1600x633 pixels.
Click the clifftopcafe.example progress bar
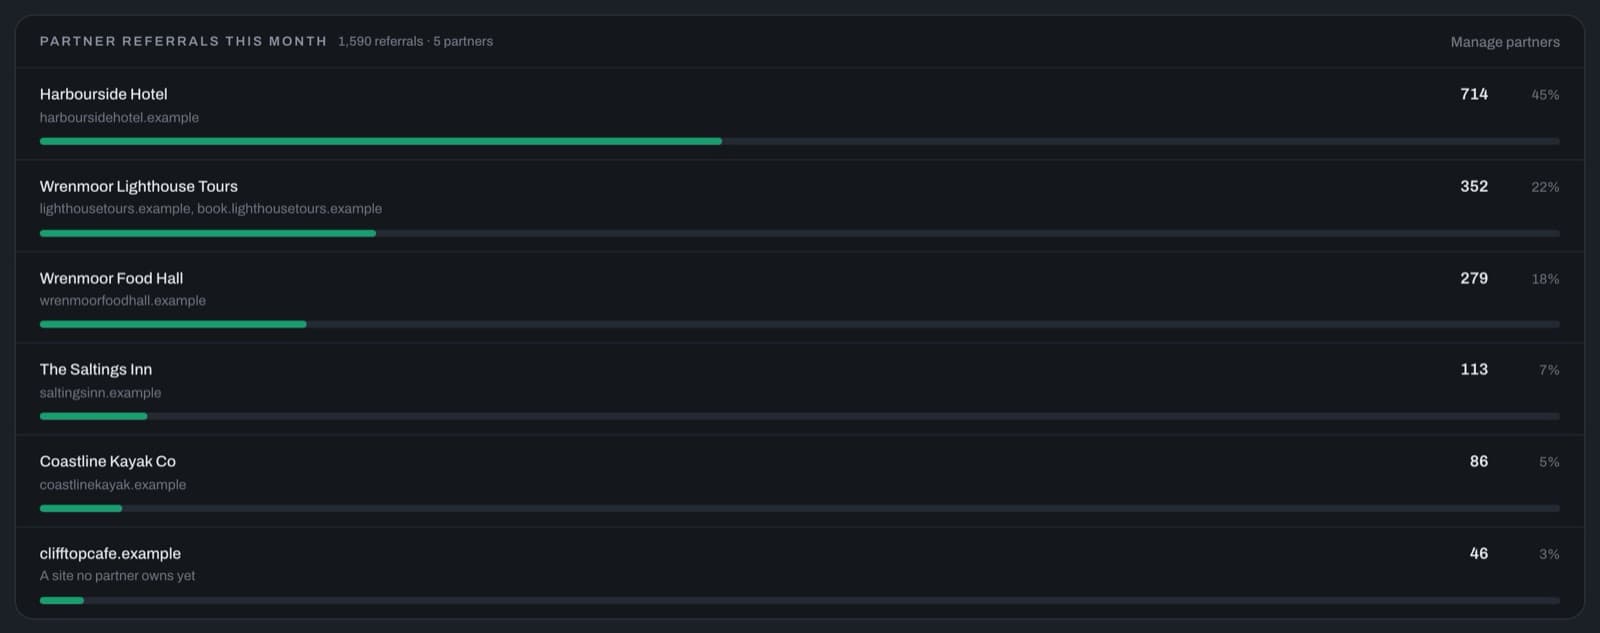pyautogui.click(x=800, y=600)
